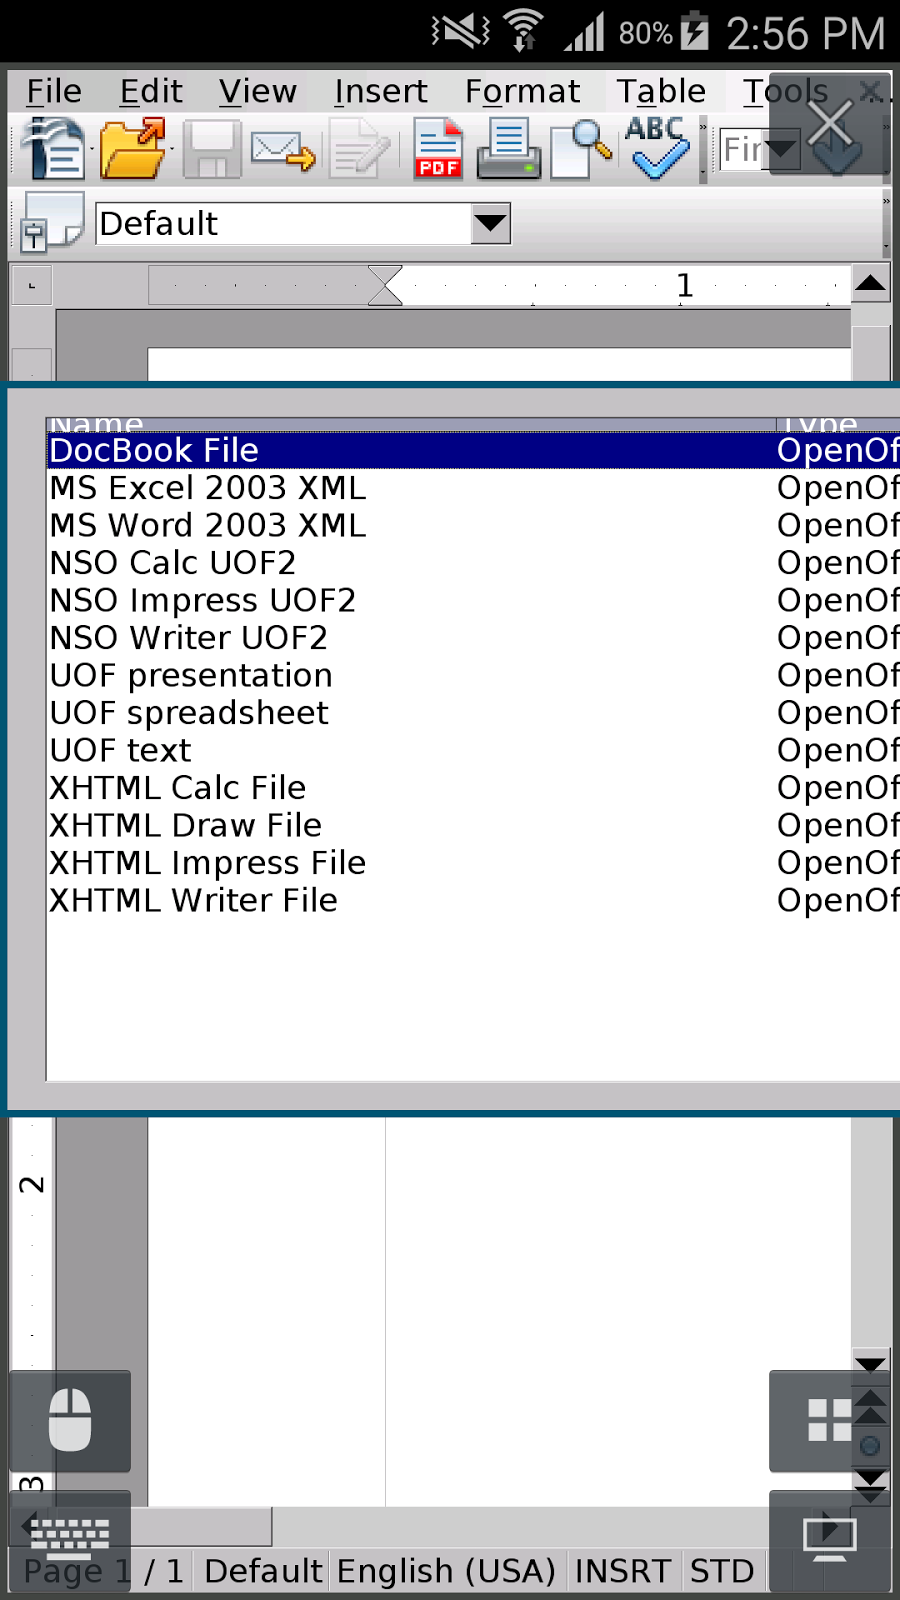Click the Default page style status field
The height and width of the screenshot is (1600, 900).
(x=263, y=1571)
